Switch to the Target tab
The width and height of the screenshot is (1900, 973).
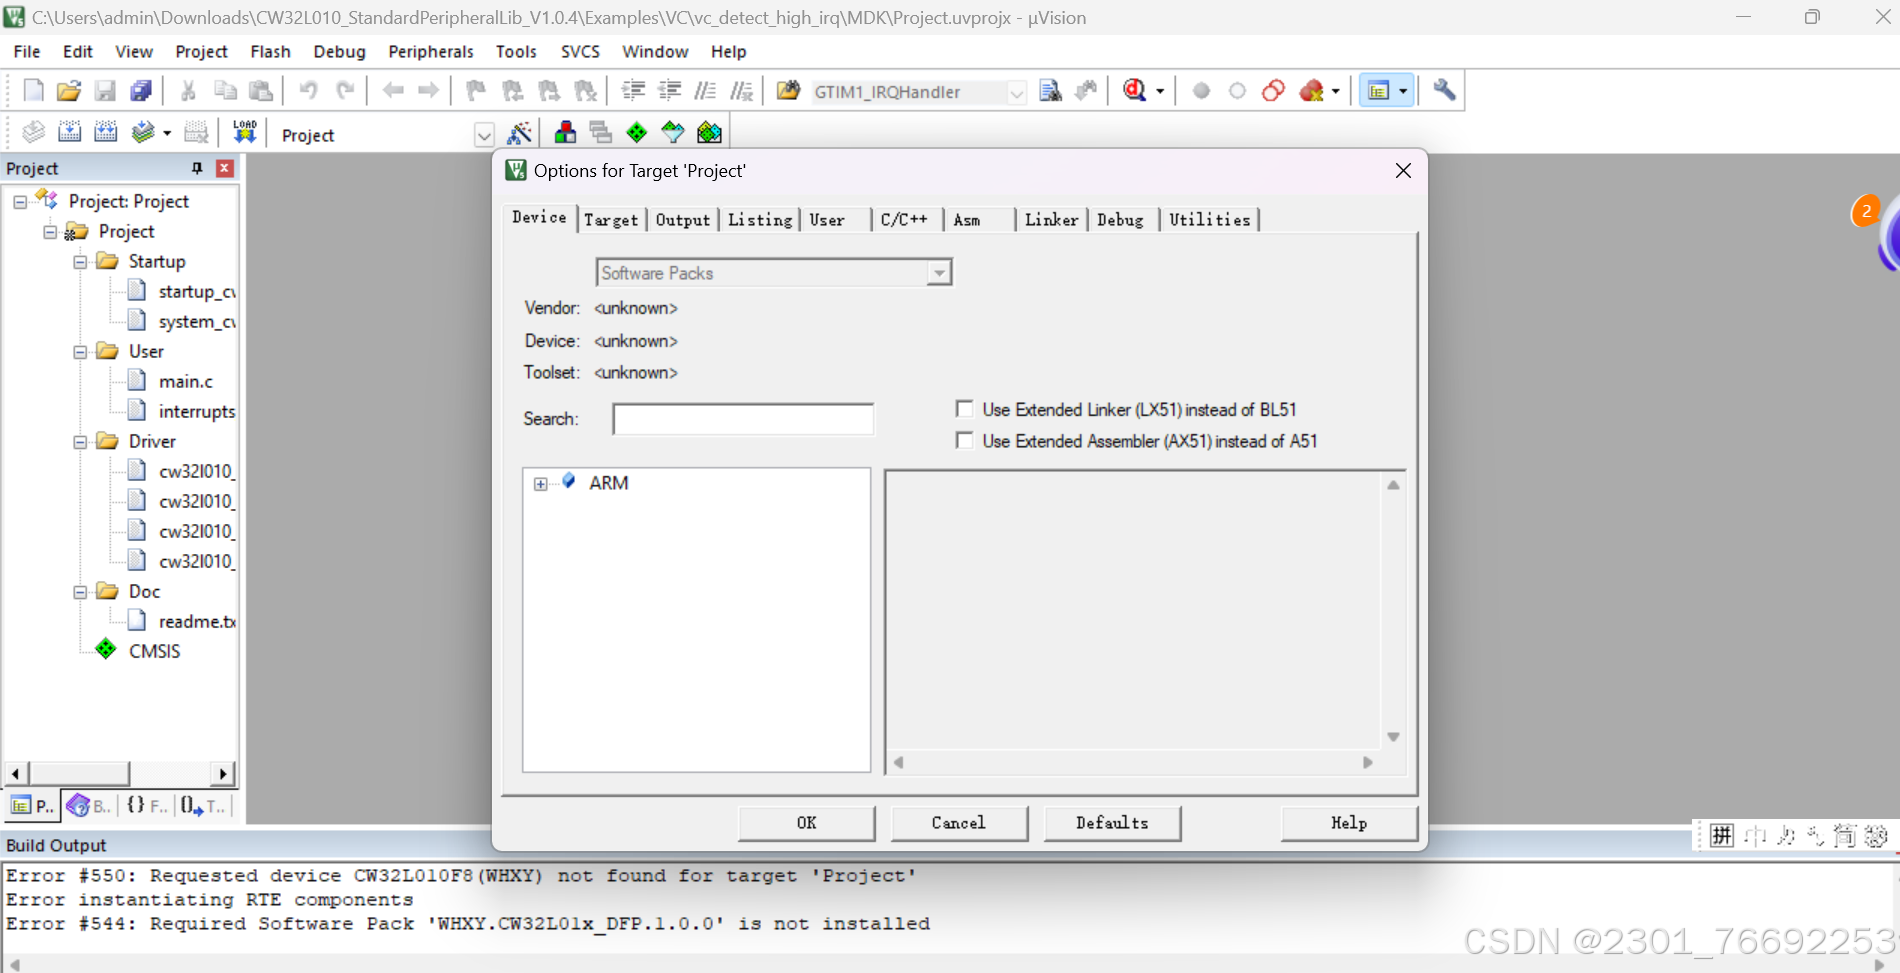click(611, 220)
